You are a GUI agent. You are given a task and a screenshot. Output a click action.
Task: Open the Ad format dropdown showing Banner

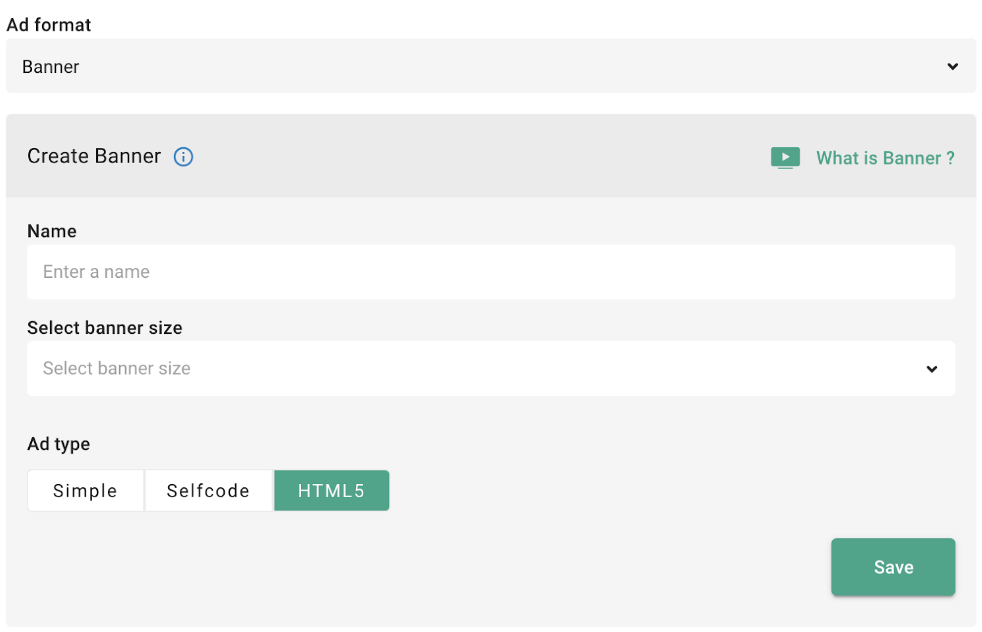[x=490, y=67]
